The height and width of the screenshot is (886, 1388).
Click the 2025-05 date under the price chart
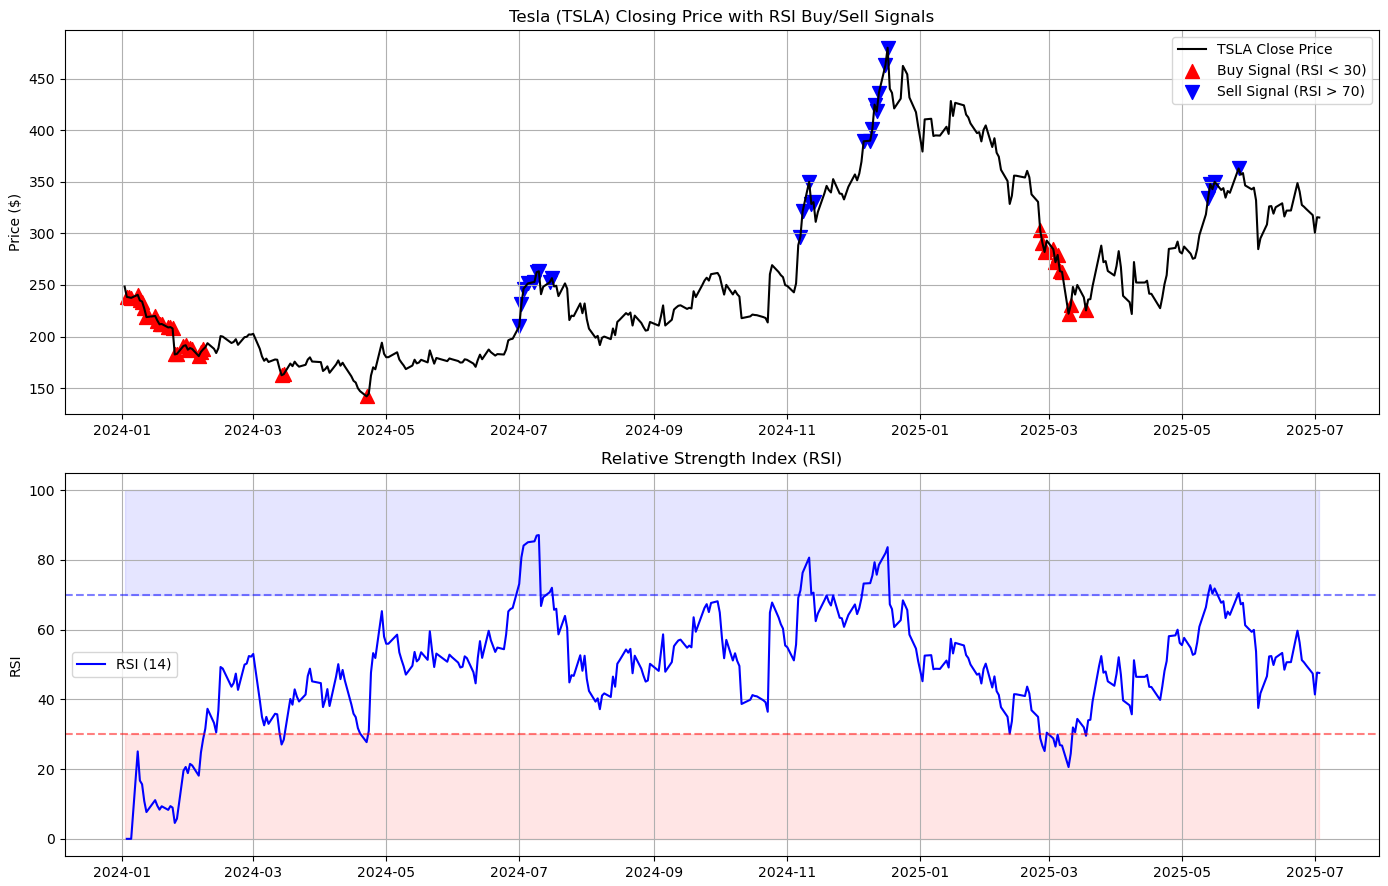coord(1182,431)
